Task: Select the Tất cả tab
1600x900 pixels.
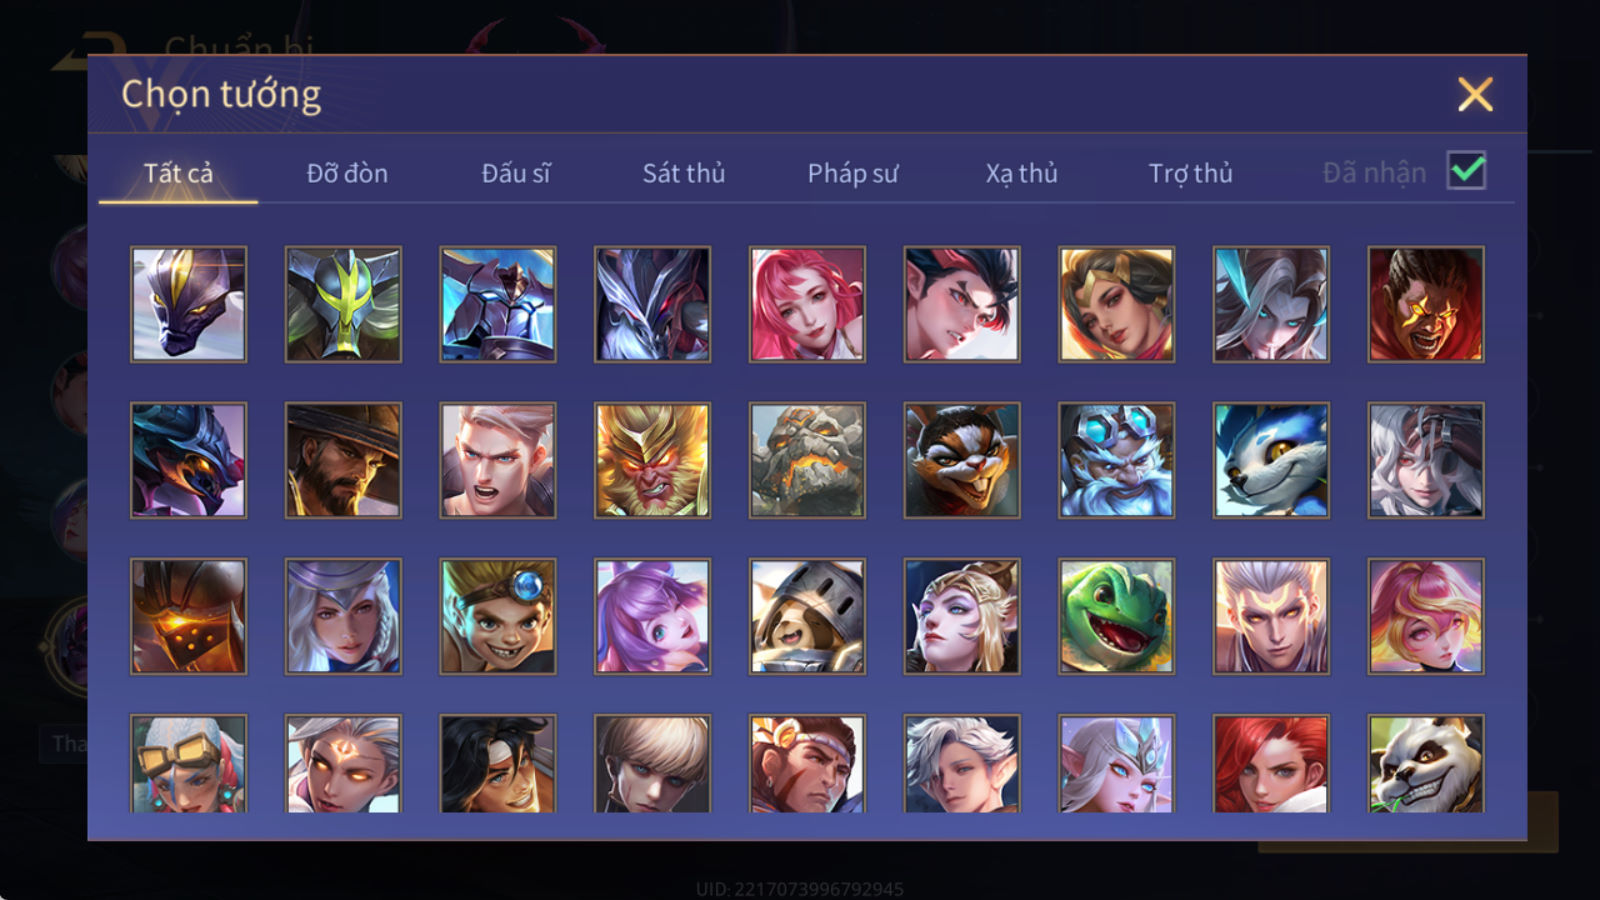Action: (x=178, y=173)
